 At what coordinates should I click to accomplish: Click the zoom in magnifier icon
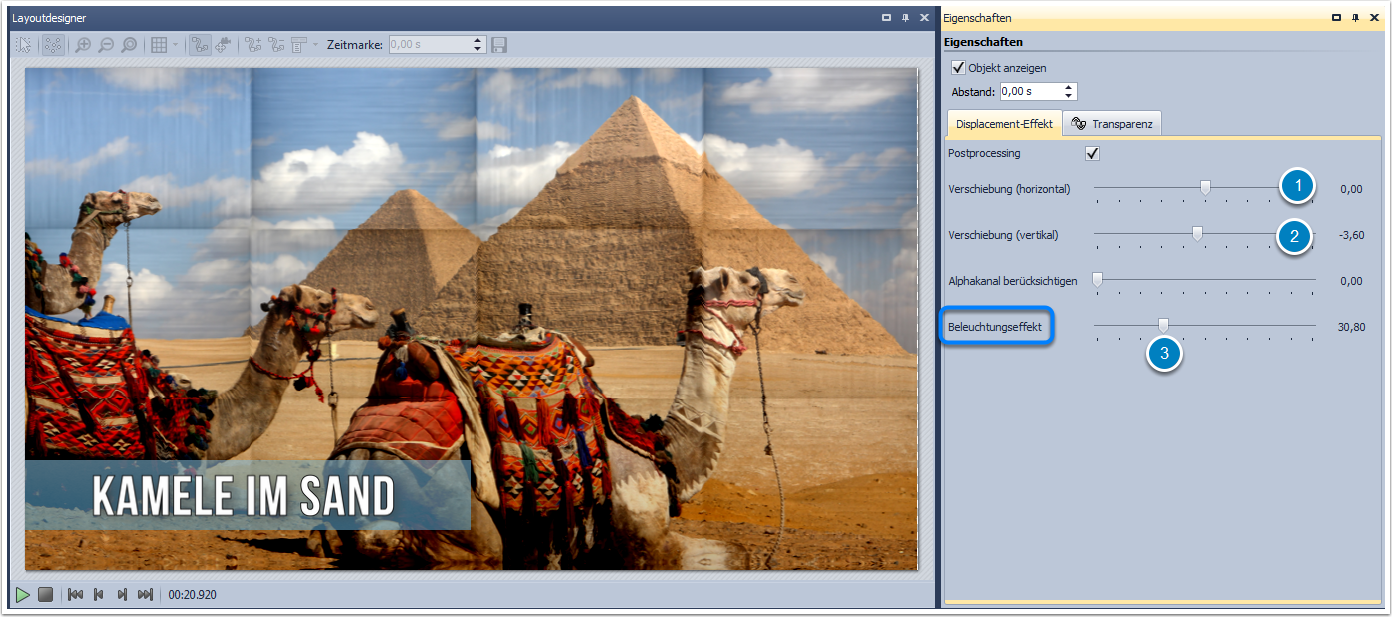[x=83, y=45]
